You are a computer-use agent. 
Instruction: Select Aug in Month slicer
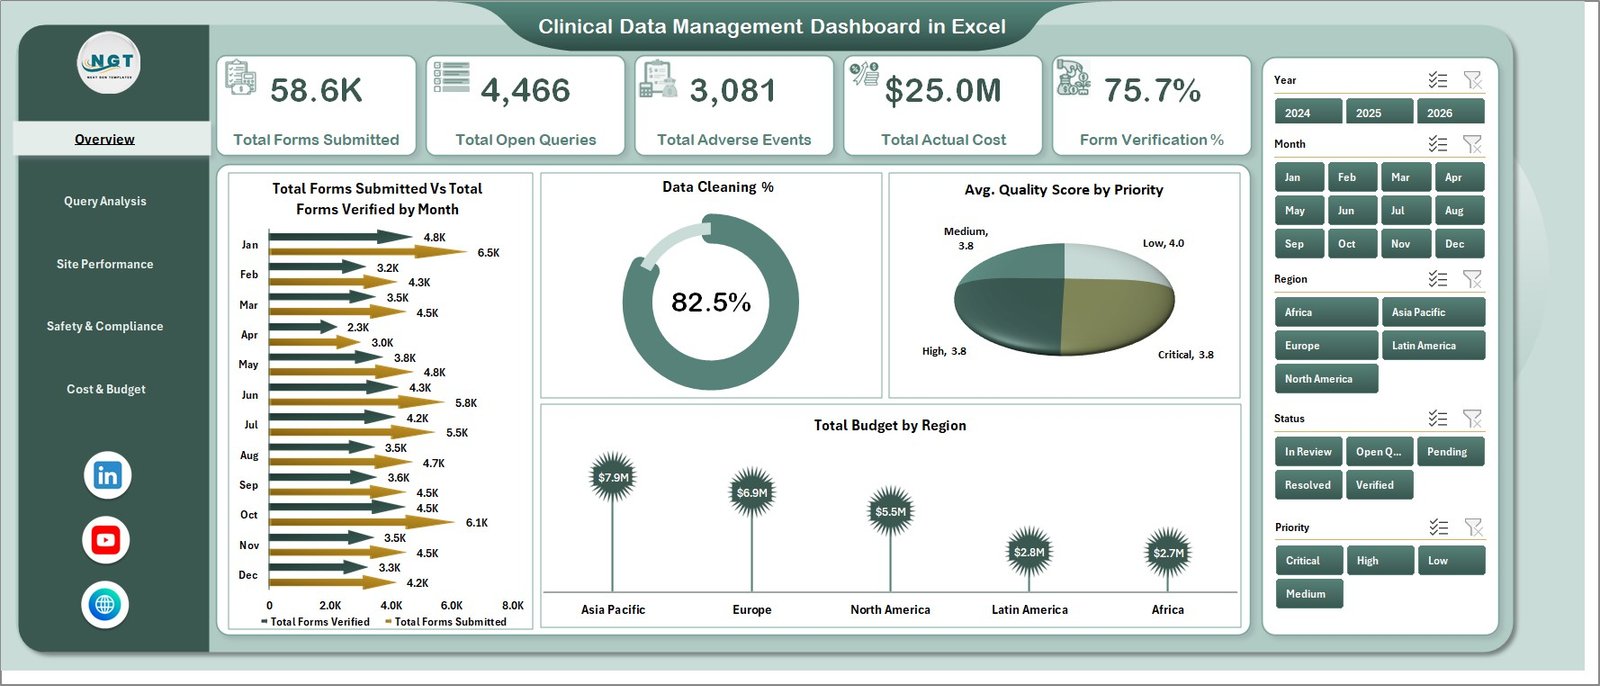pyautogui.click(x=1460, y=210)
